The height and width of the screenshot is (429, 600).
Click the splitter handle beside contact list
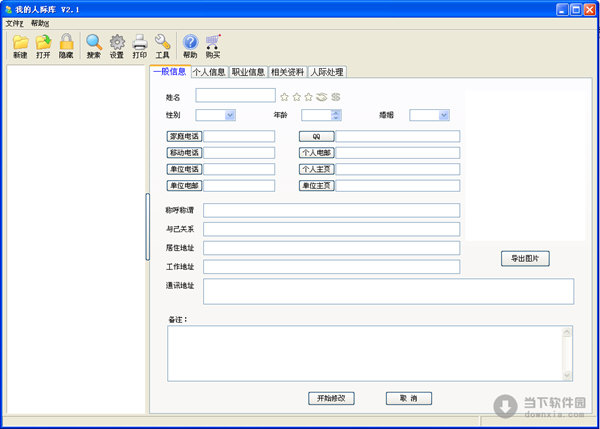coord(147,227)
